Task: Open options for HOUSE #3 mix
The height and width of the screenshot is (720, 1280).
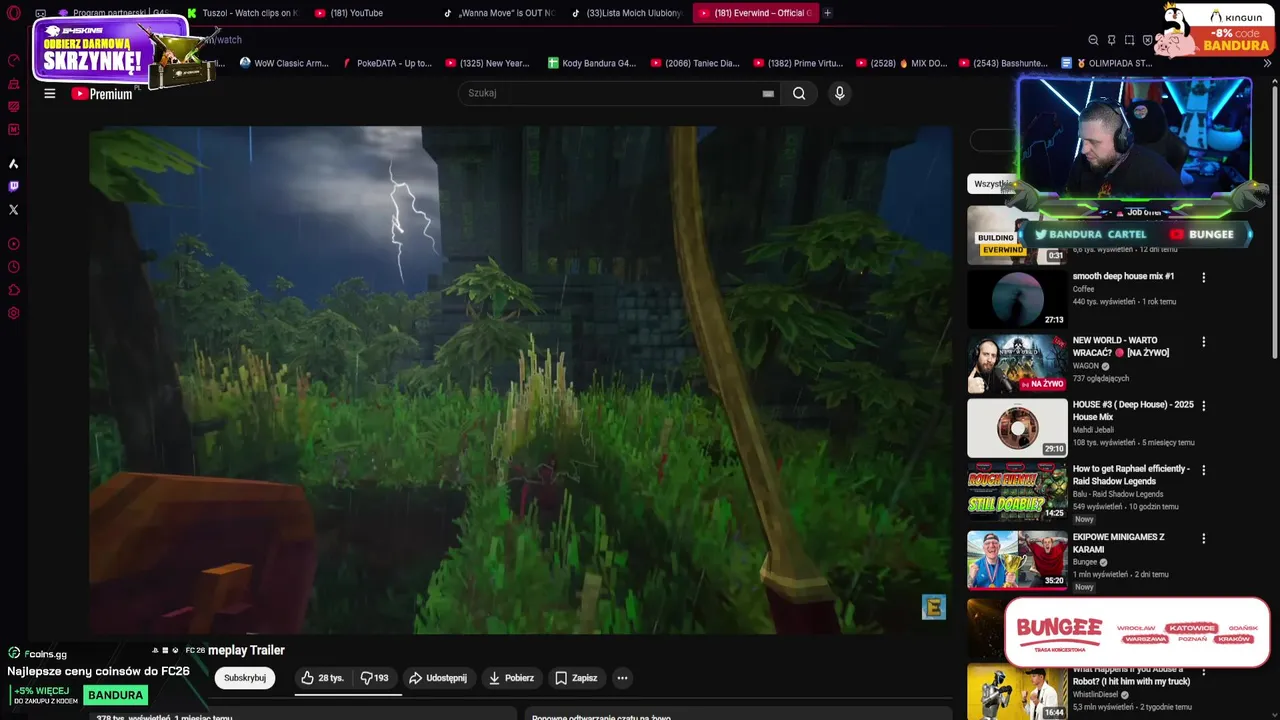Action: tap(1203, 406)
